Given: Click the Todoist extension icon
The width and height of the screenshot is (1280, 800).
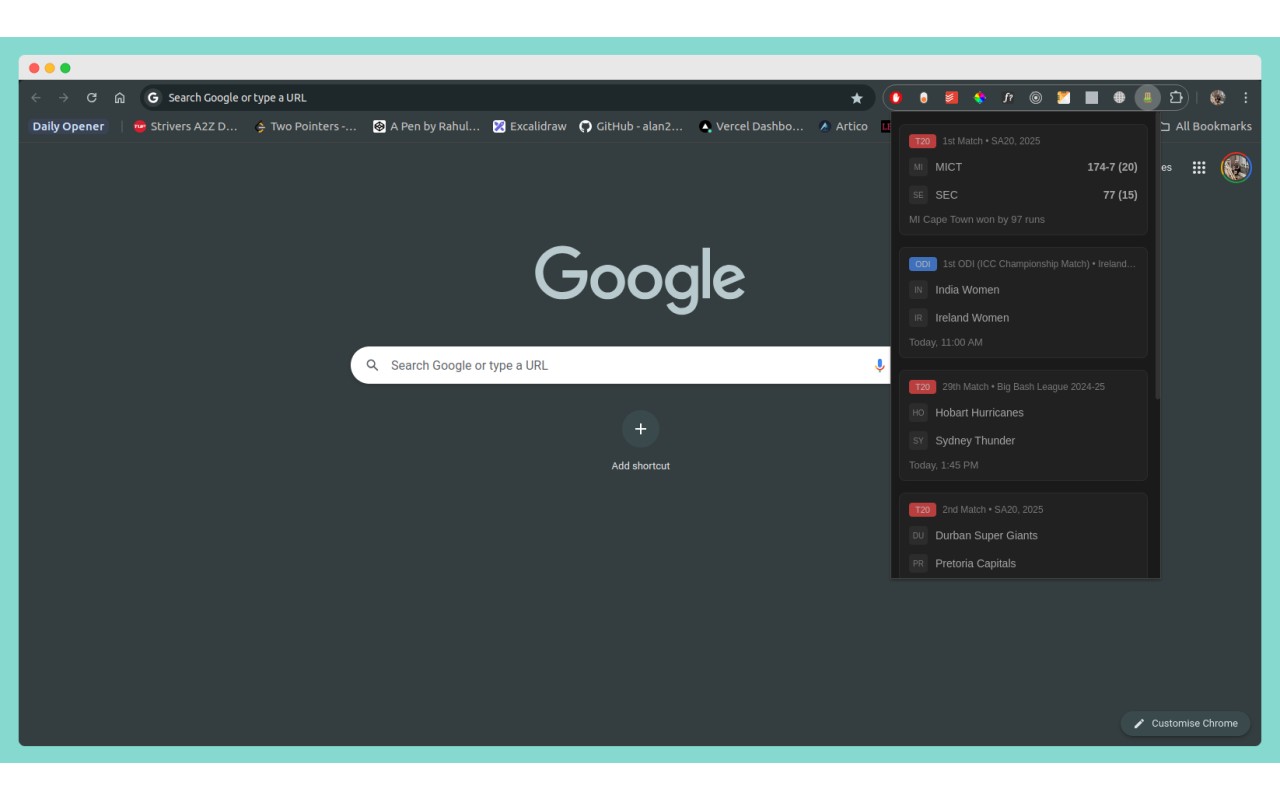Looking at the screenshot, I should (950, 97).
